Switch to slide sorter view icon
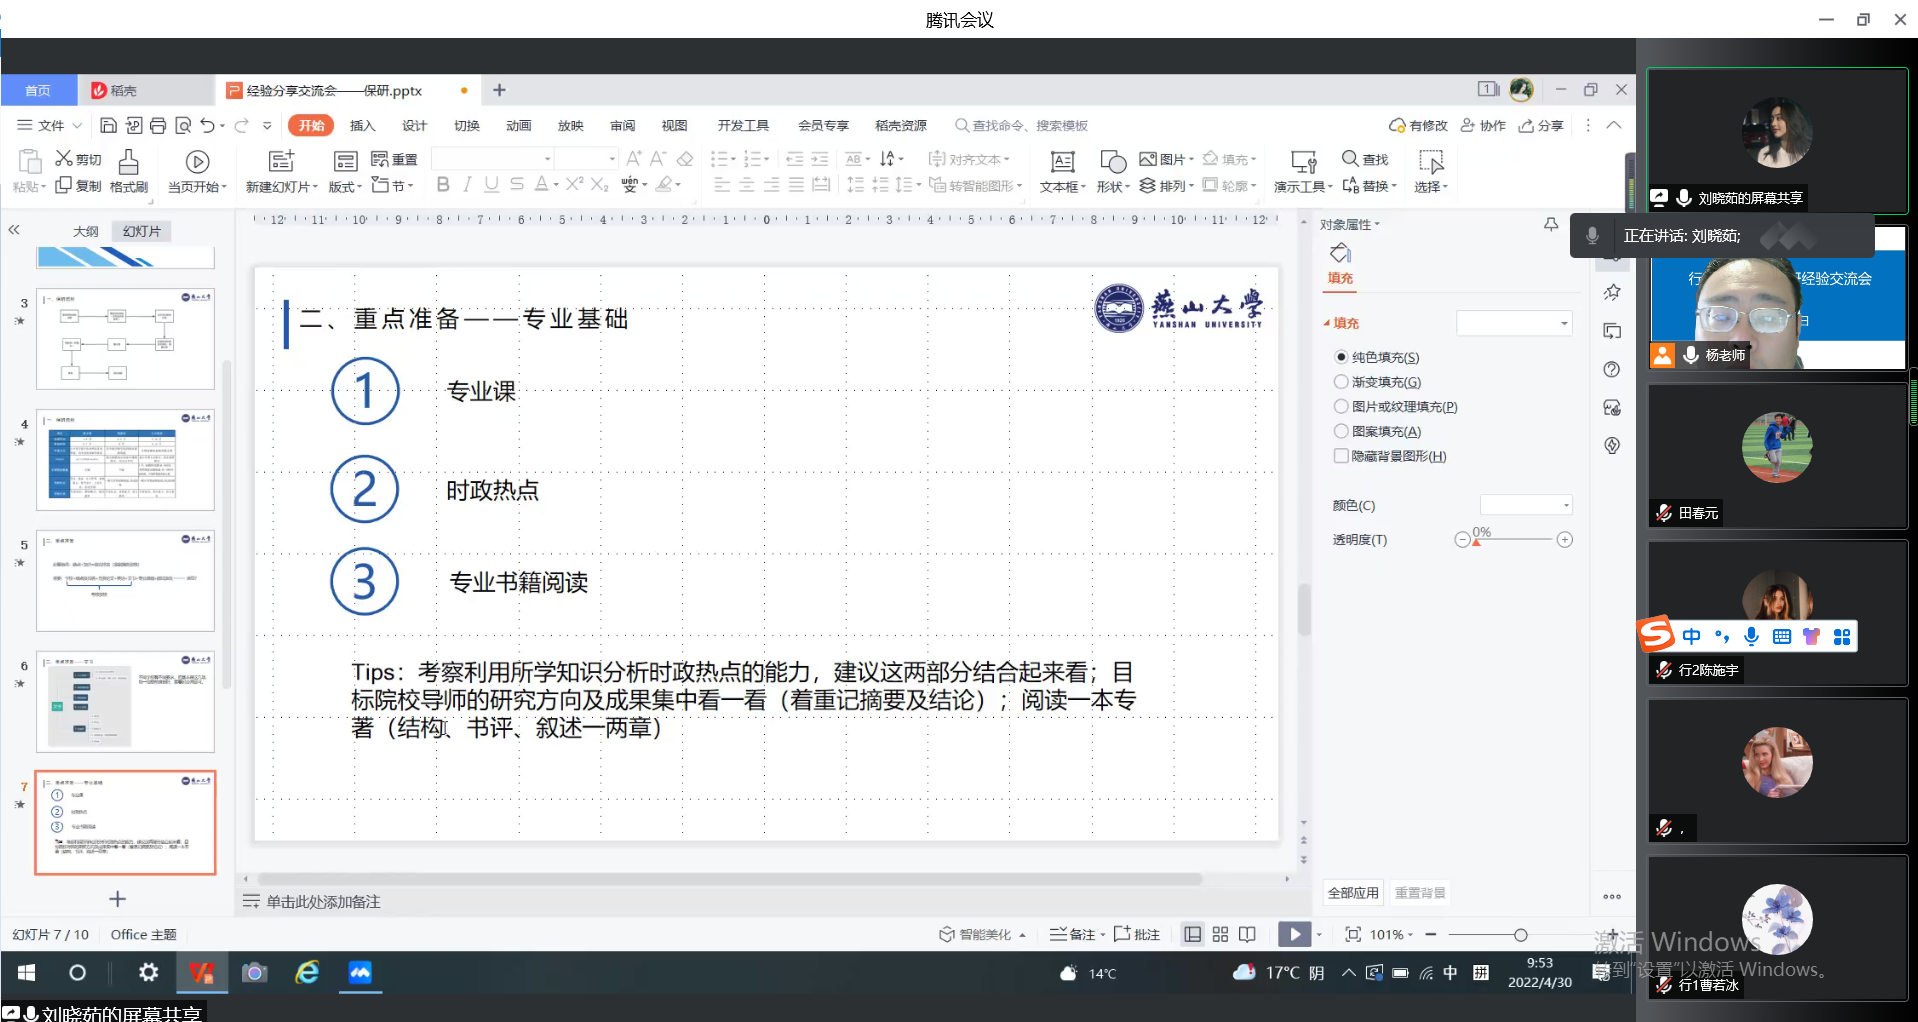Viewport: 1918px width, 1022px height. pos(1220,934)
